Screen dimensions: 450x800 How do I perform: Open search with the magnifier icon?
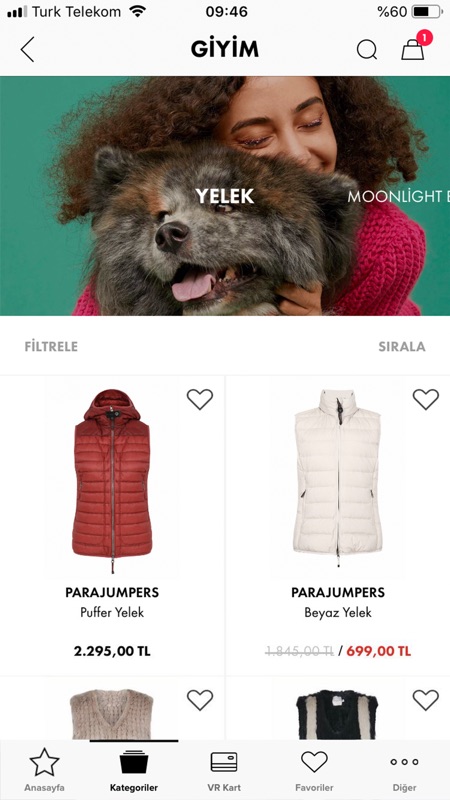(366, 49)
